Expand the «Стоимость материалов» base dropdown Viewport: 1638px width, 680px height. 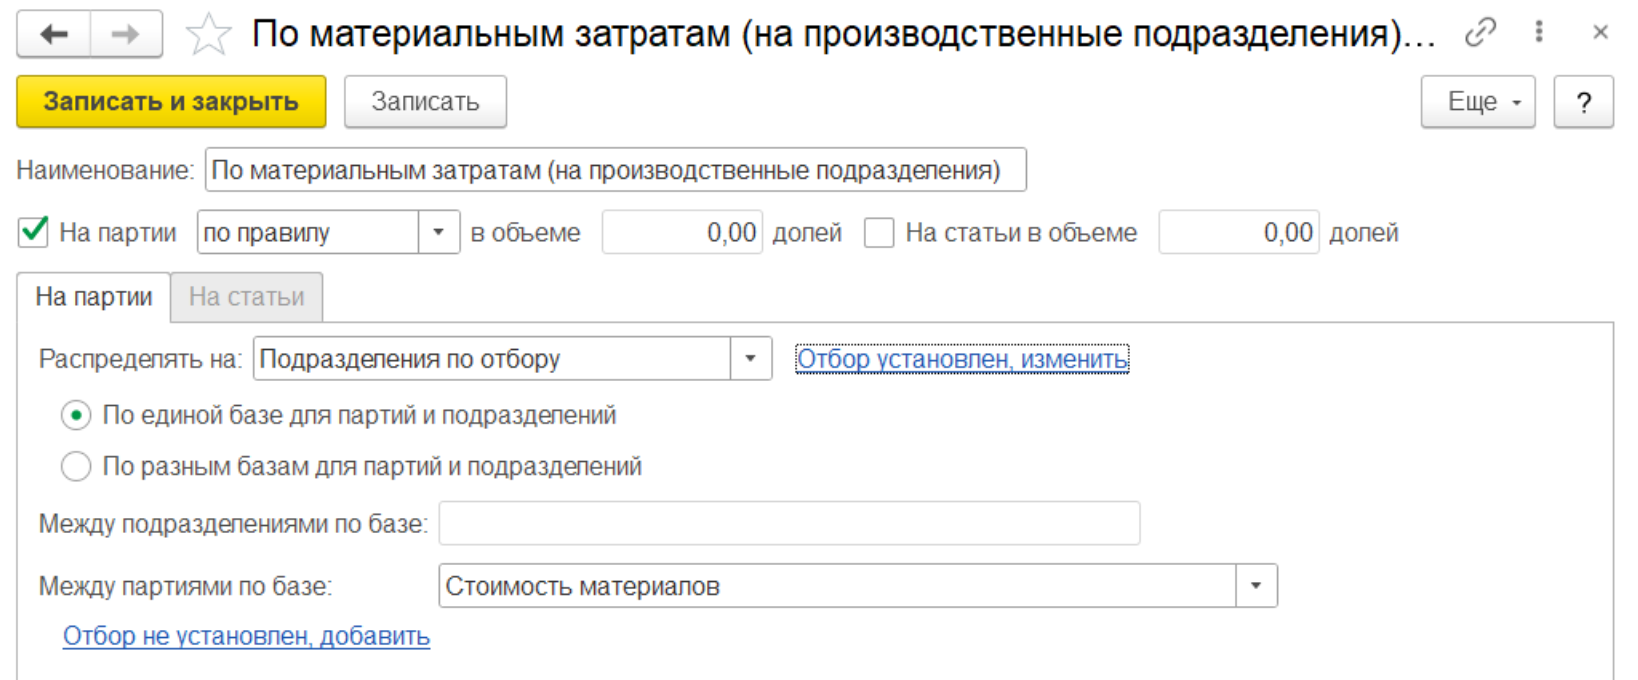[1256, 586]
